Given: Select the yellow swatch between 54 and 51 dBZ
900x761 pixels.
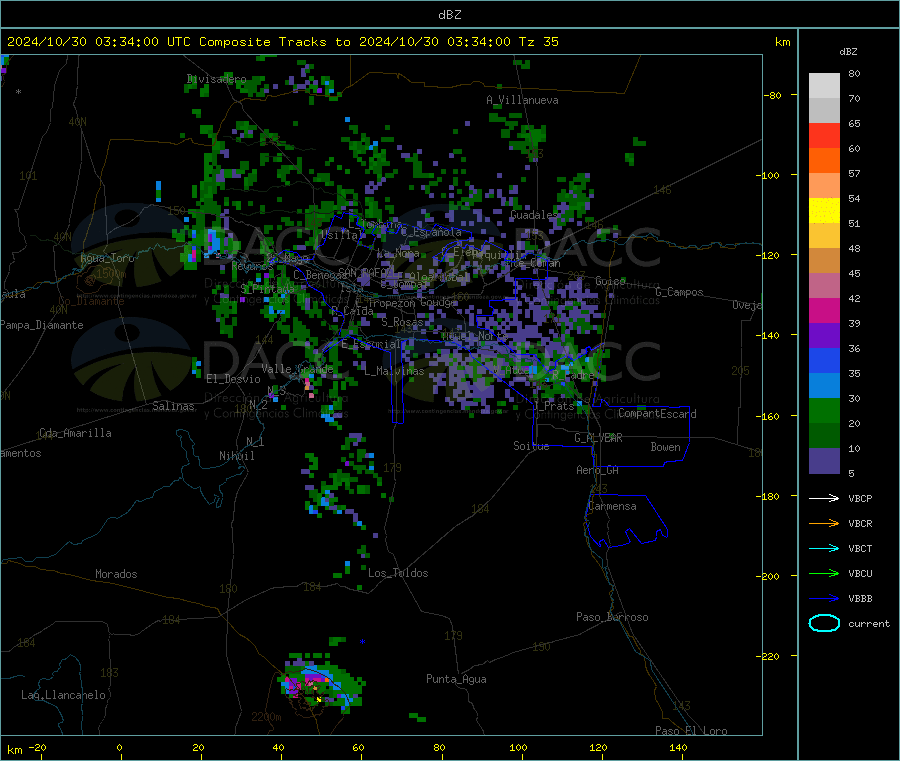Looking at the screenshot, I should pyautogui.click(x=824, y=211).
